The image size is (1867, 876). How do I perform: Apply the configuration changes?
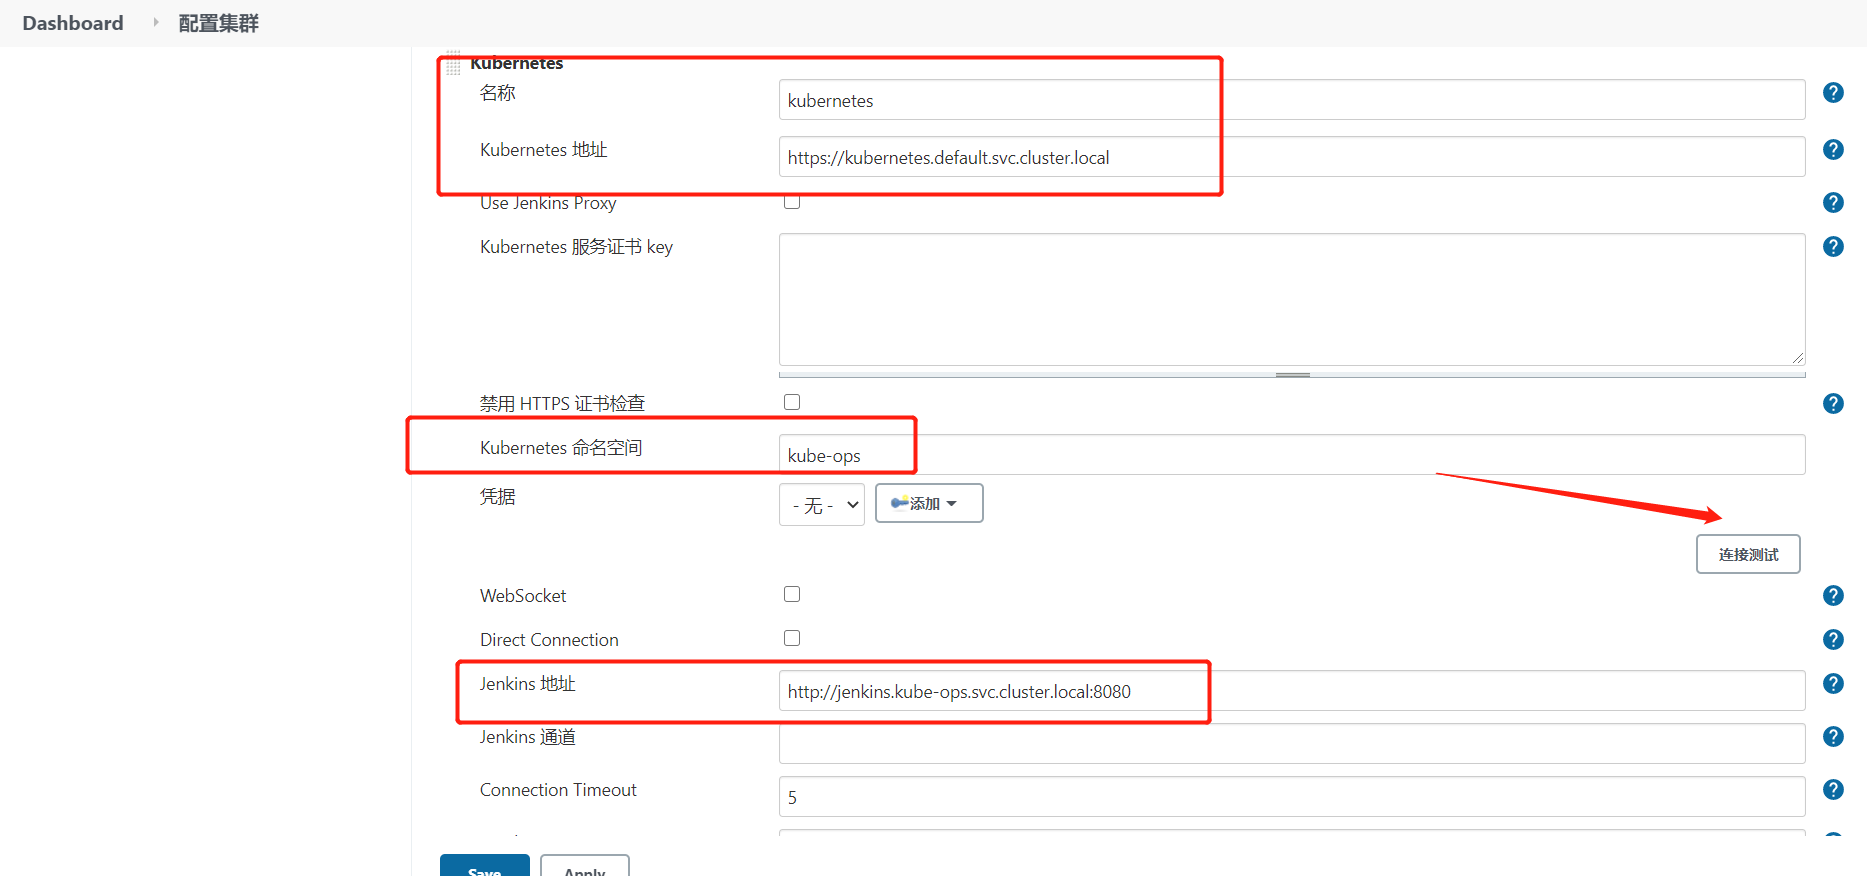click(x=585, y=866)
